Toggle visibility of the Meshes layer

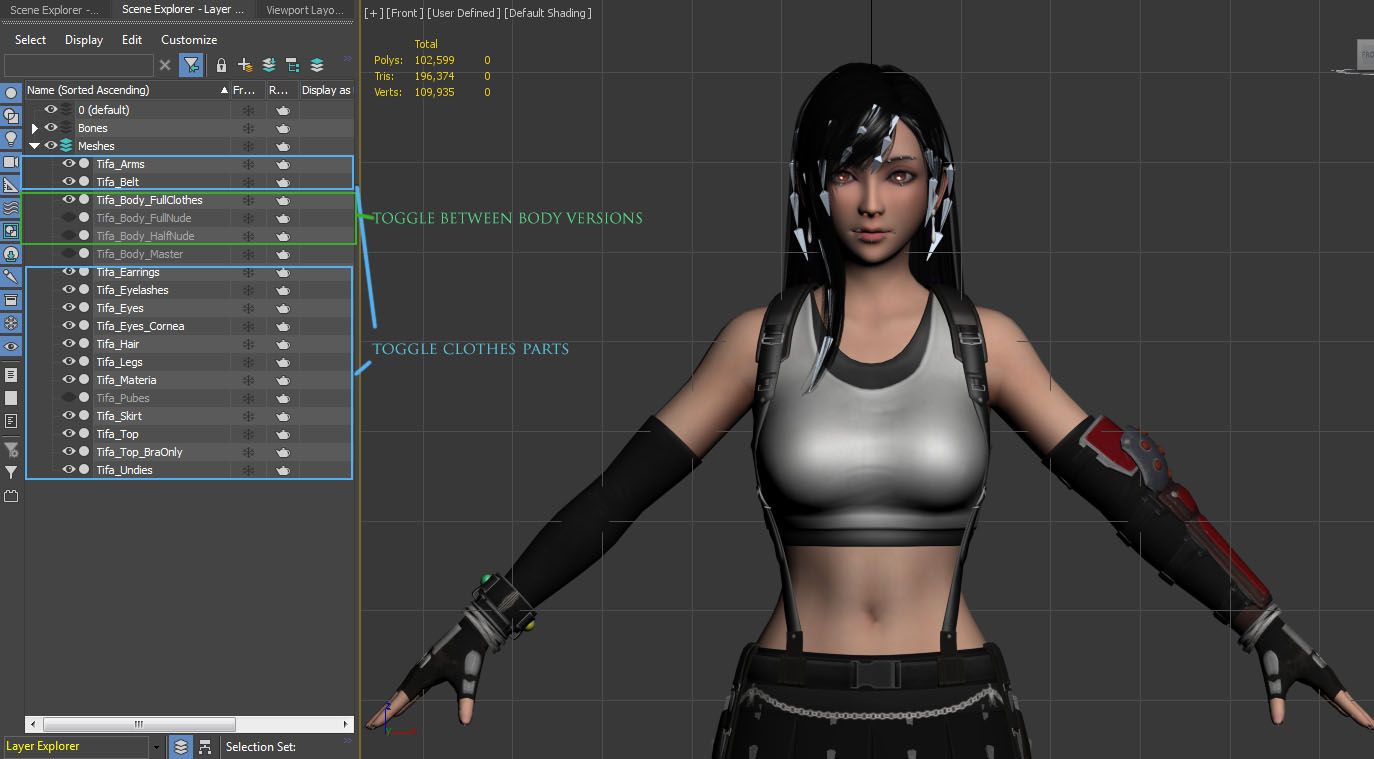tap(51, 146)
